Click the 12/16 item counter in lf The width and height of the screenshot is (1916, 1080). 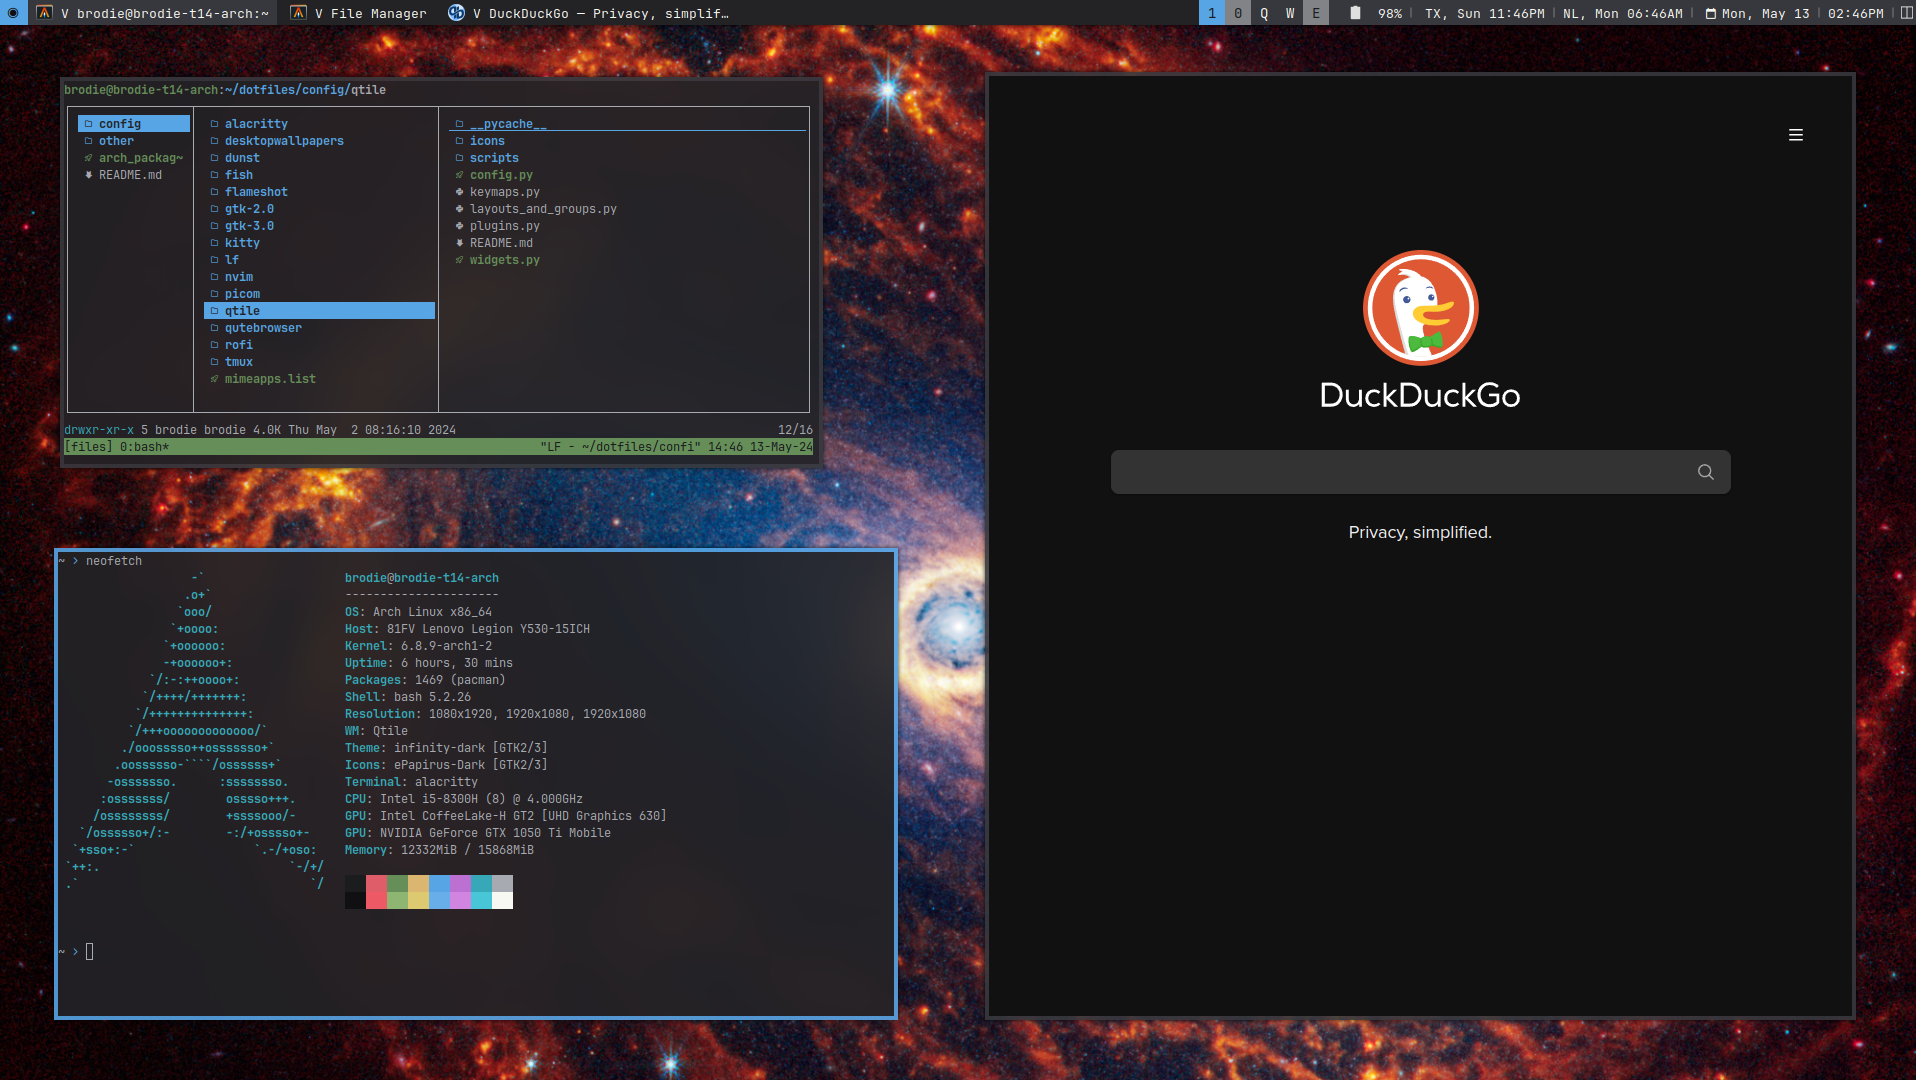[795, 430]
